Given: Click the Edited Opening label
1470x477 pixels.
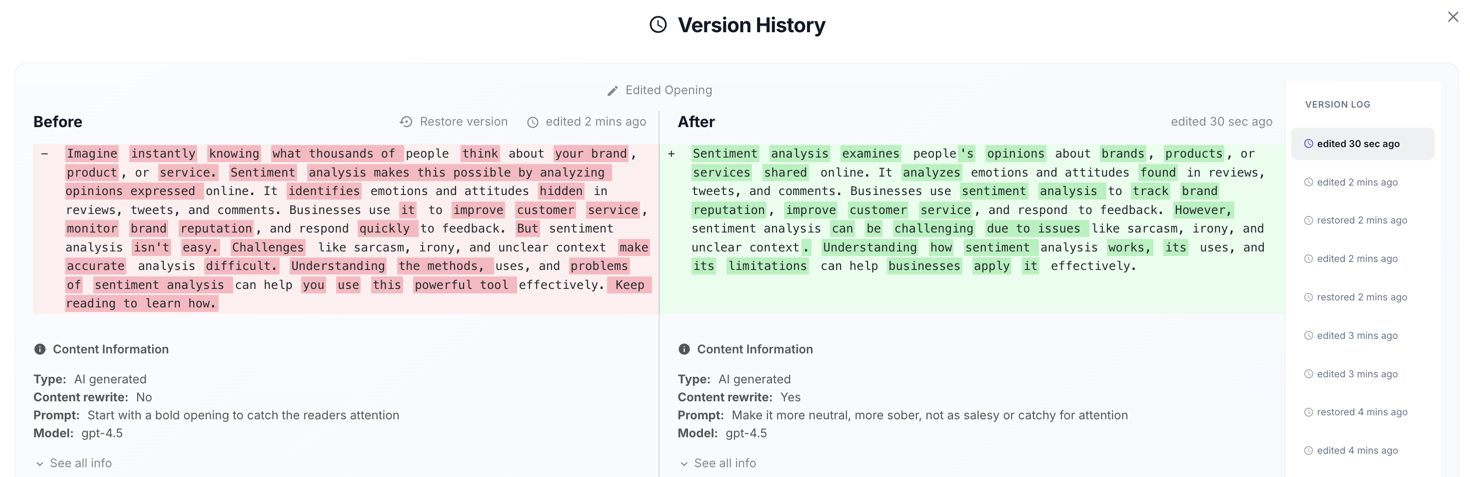Looking at the screenshot, I should [x=668, y=90].
